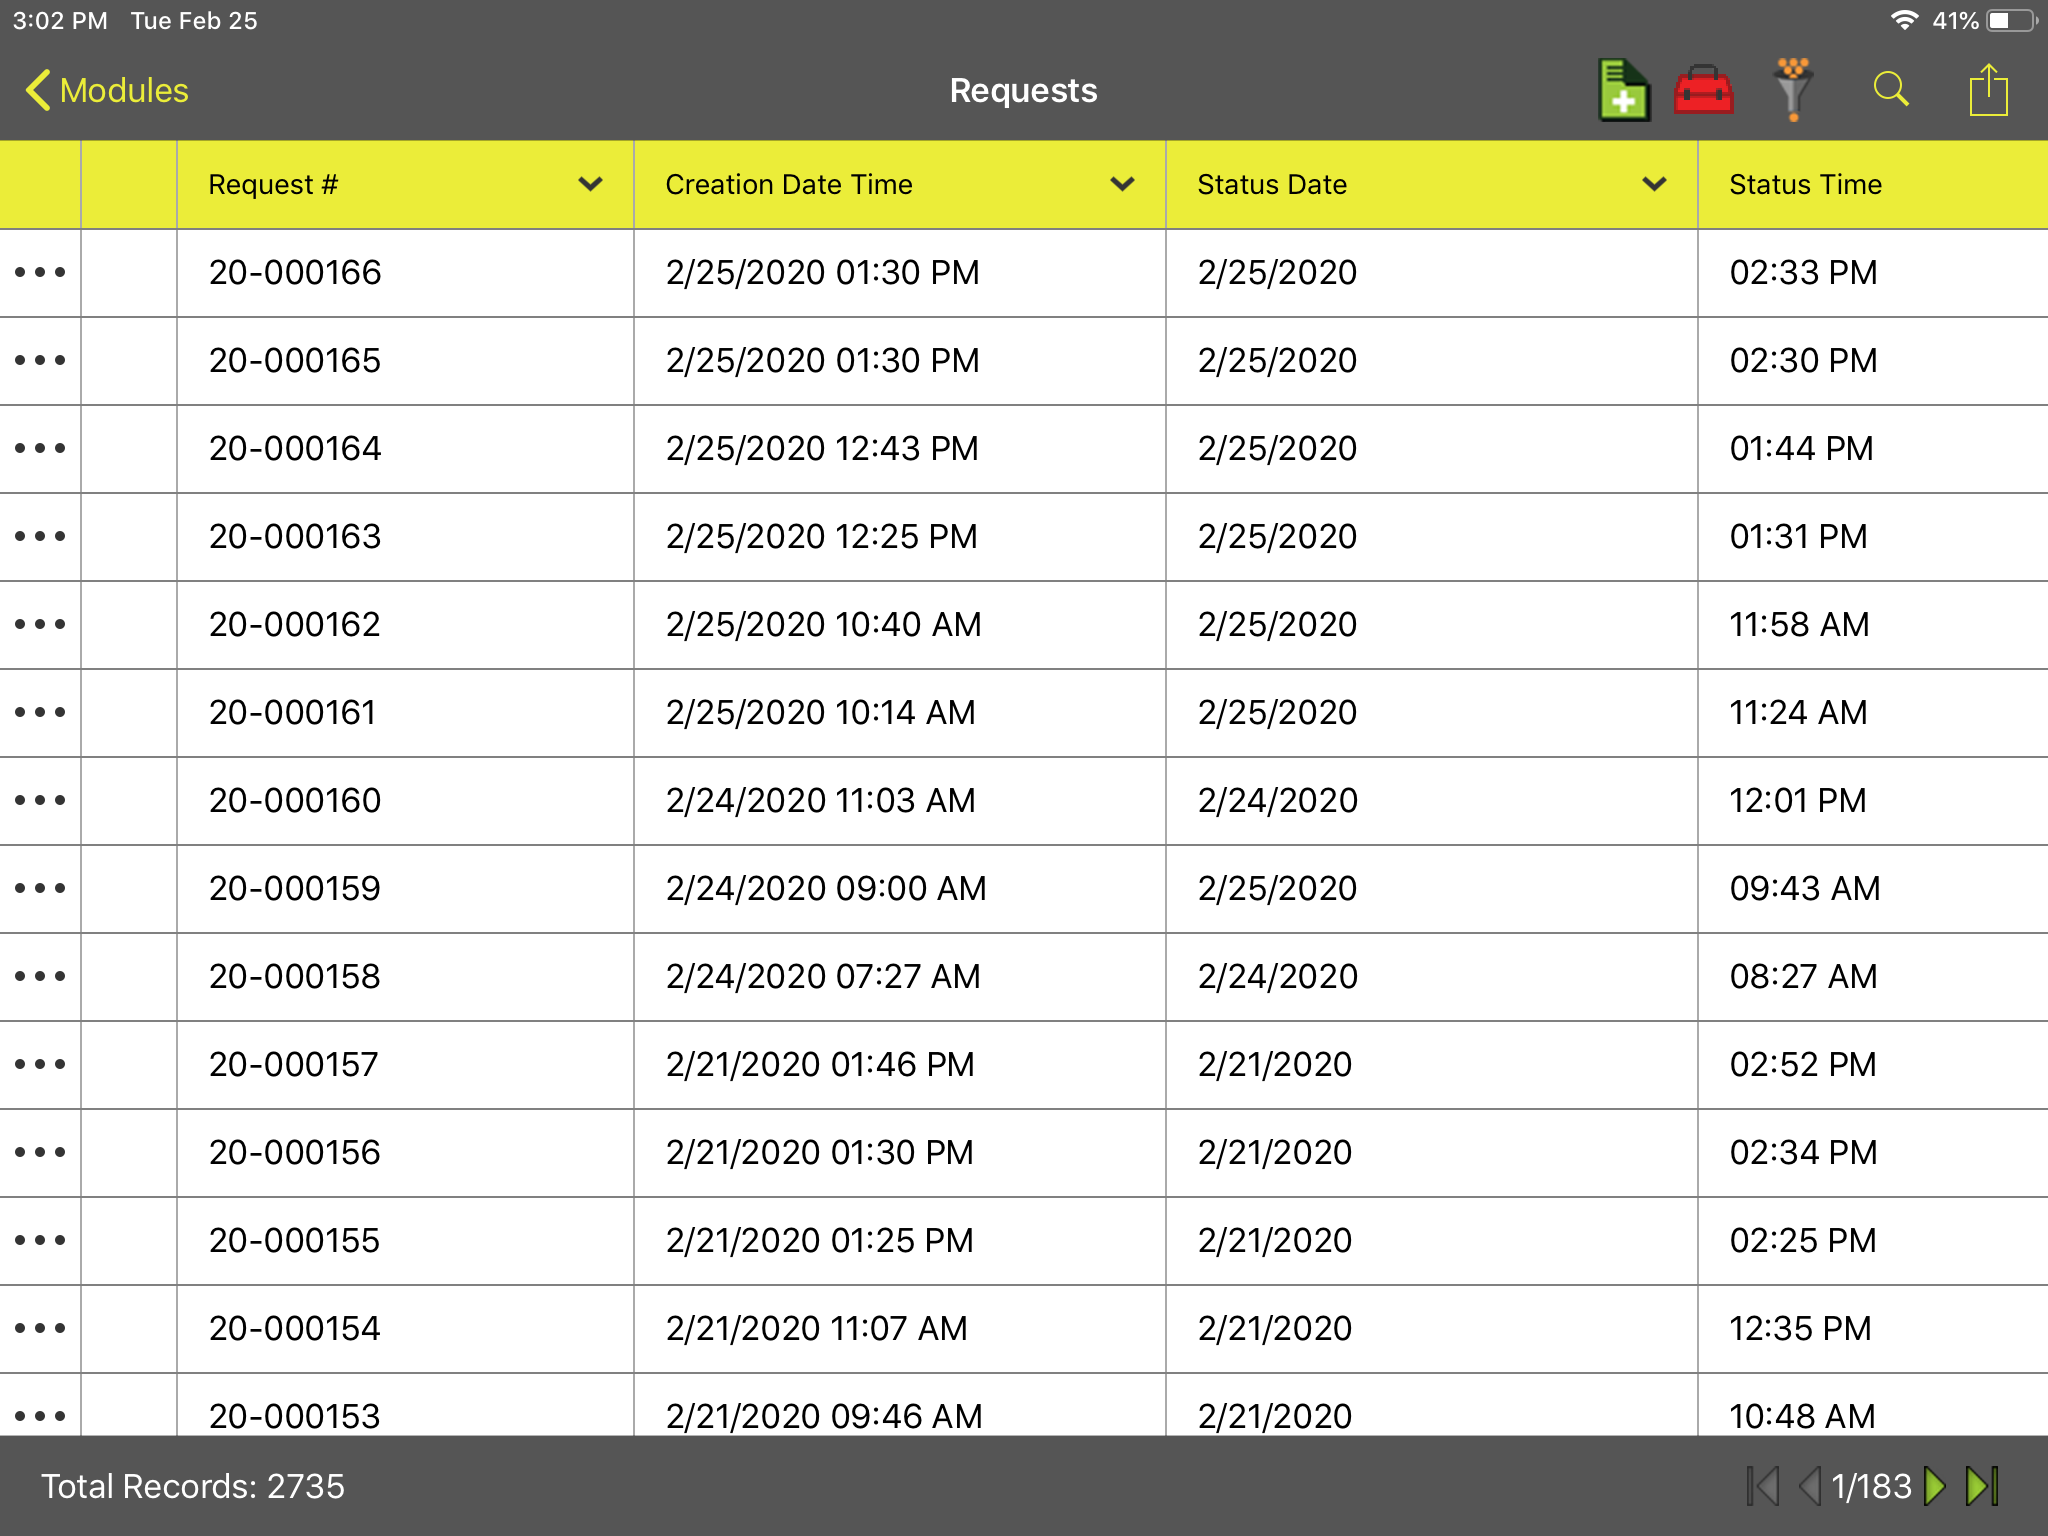Go to the previous page of records

(1808, 1486)
